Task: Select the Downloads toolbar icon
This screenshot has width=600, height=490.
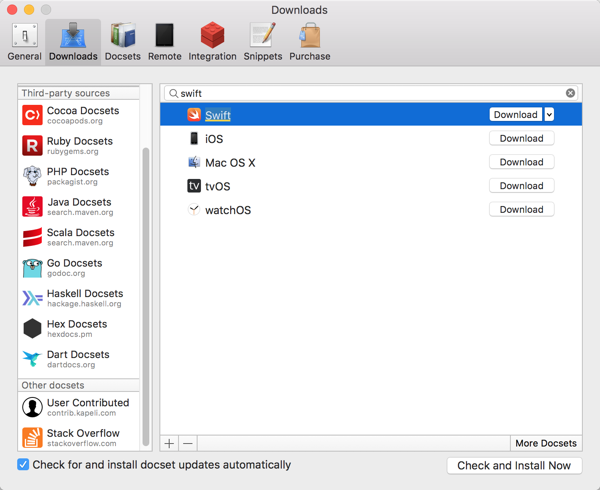Action: coord(73,36)
